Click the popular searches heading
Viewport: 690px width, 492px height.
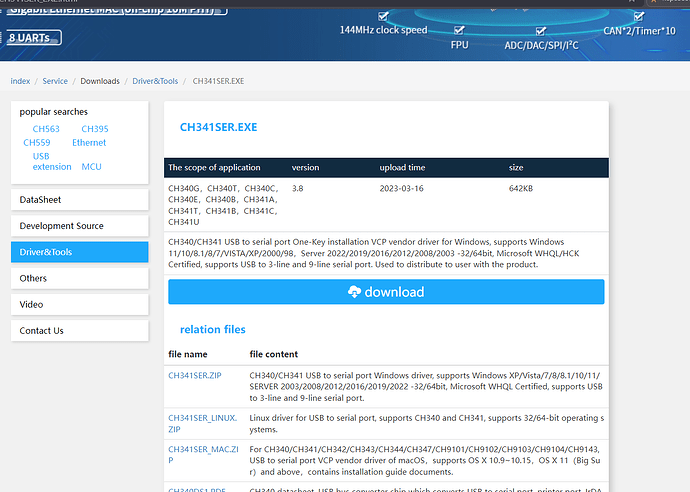point(54,112)
